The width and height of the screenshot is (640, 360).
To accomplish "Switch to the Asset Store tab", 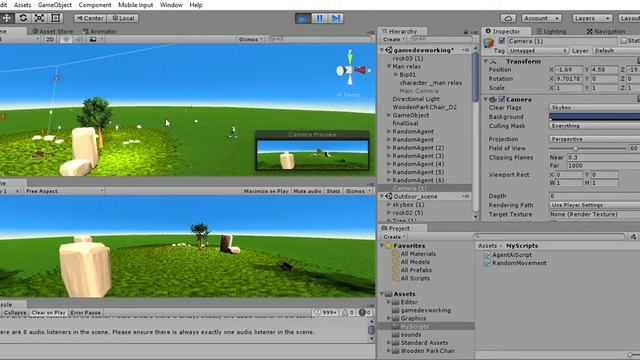I will [x=52, y=31].
